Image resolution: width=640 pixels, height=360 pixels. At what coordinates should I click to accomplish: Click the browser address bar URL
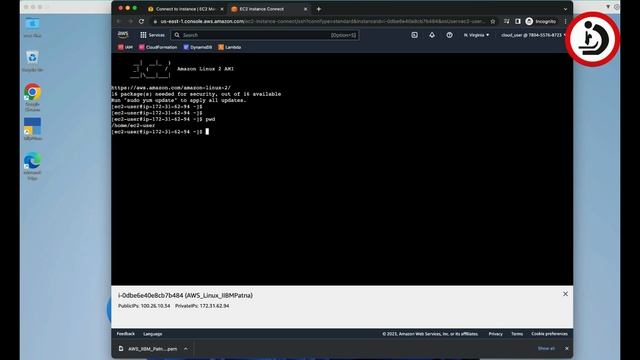point(322,21)
